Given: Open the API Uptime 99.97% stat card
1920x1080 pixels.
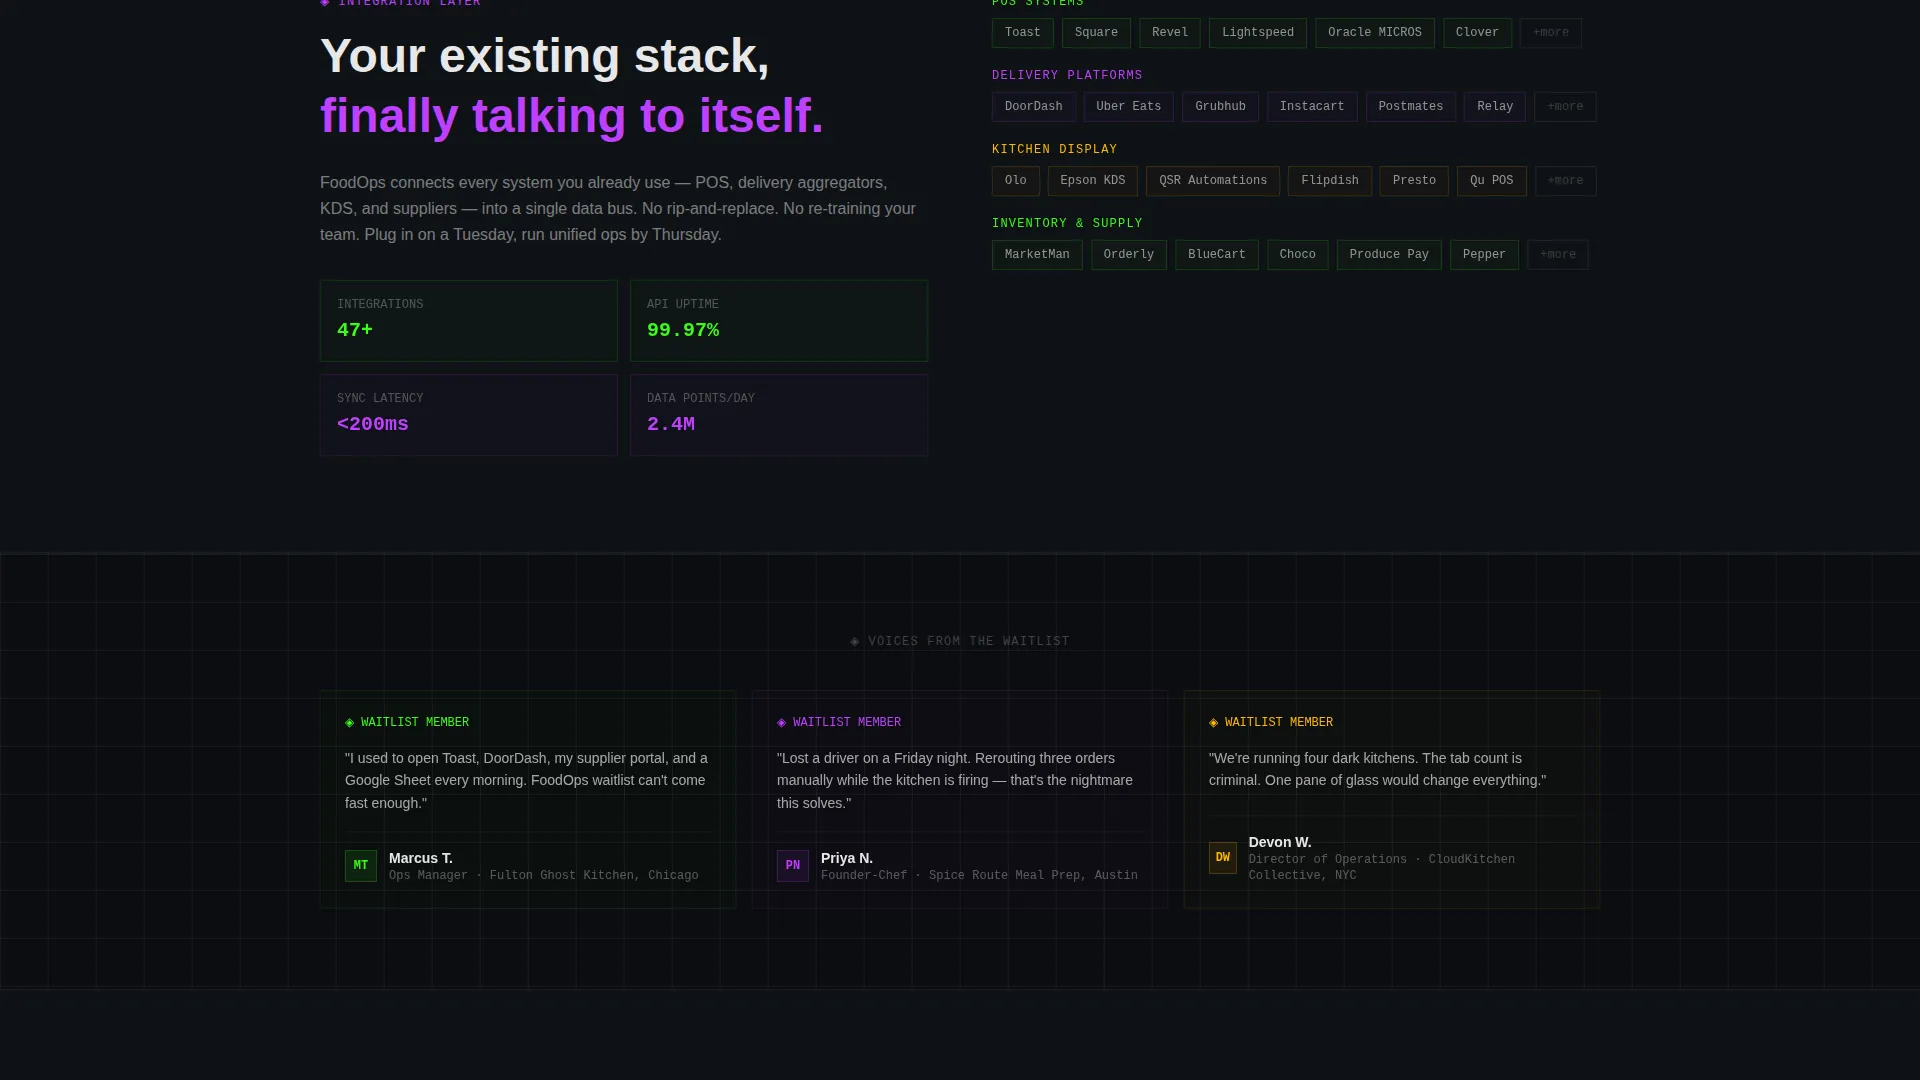Looking at the screenshot, I should click(779, 321).
